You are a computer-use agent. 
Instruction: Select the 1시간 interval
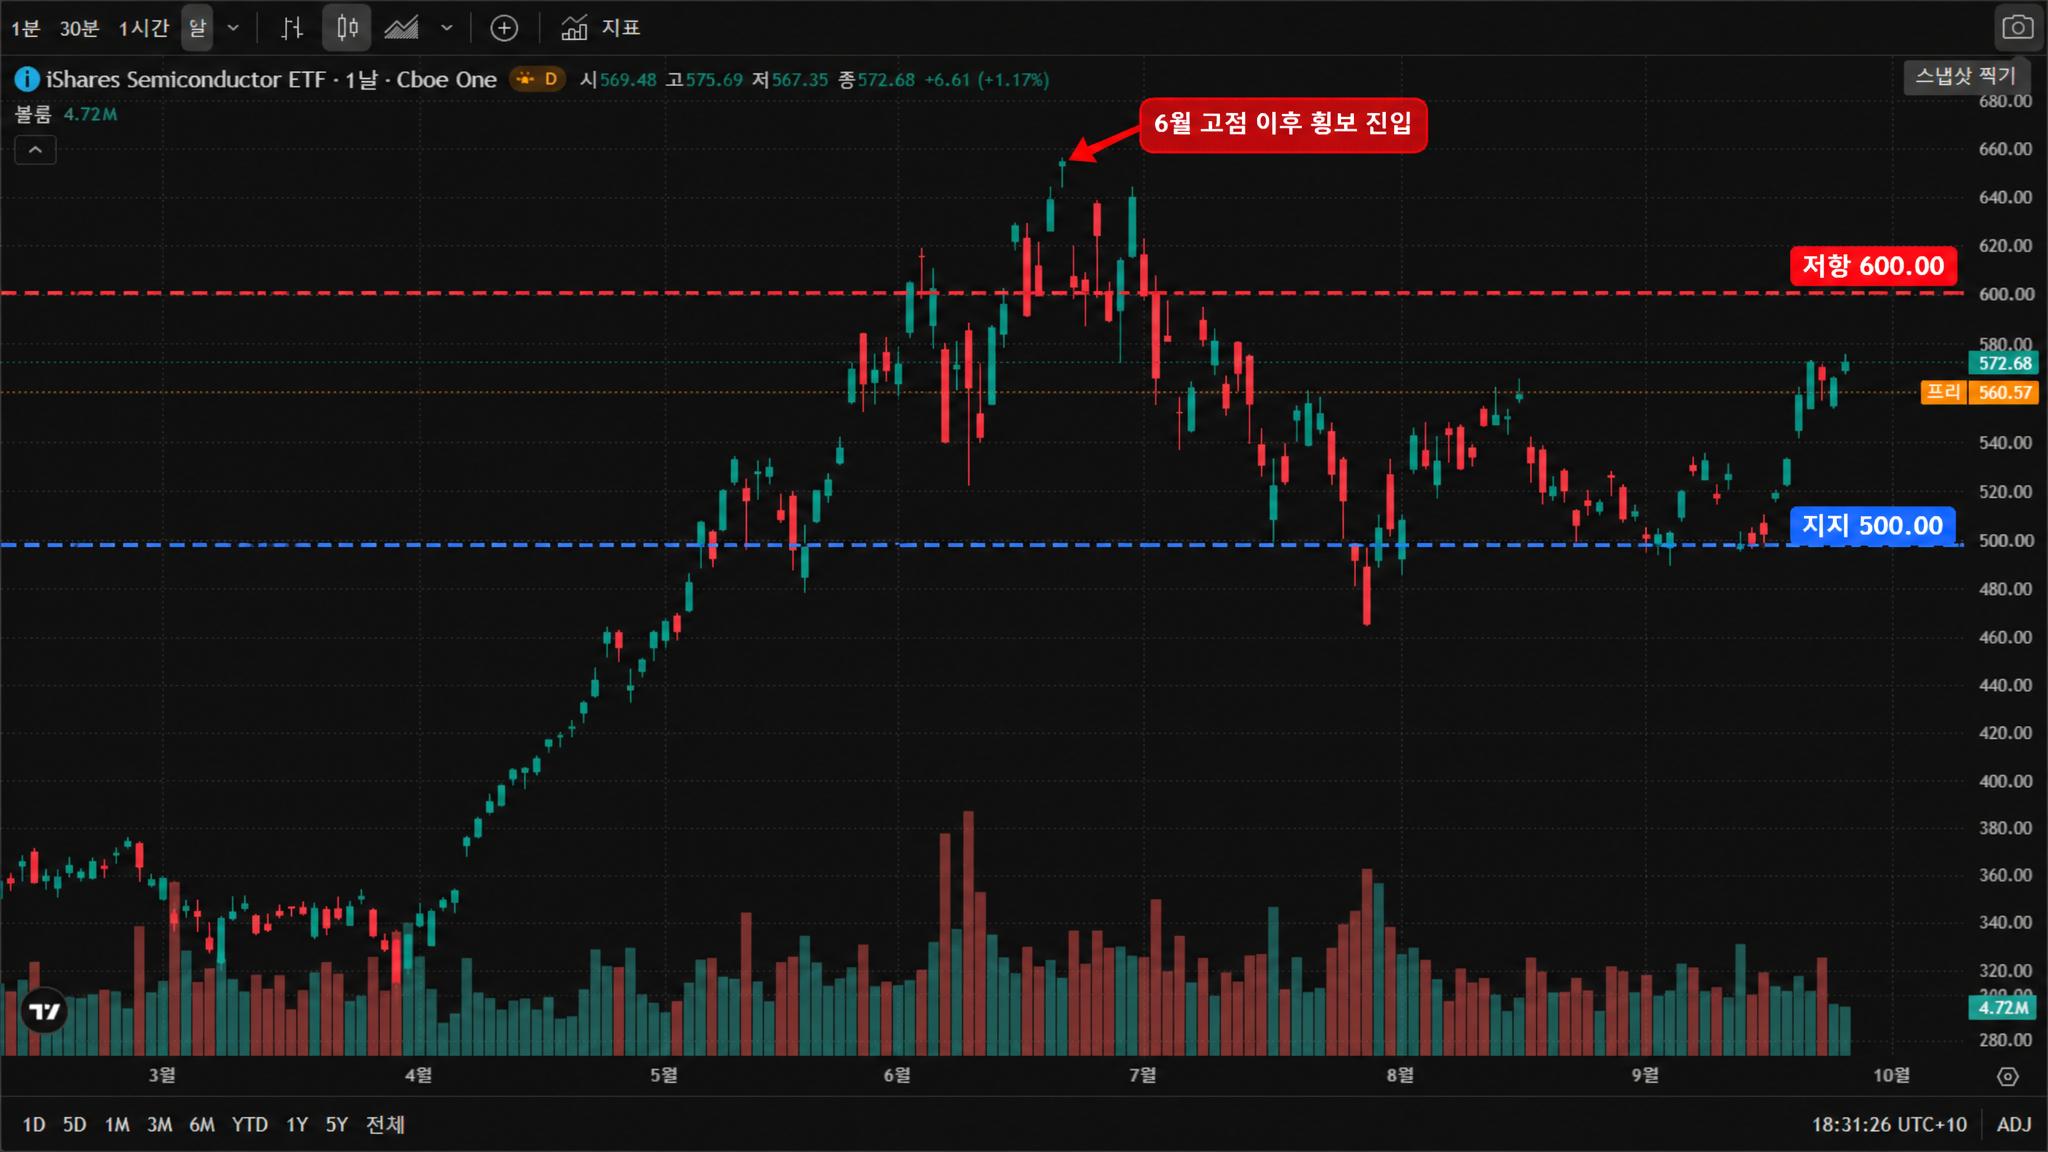(144, 28)
